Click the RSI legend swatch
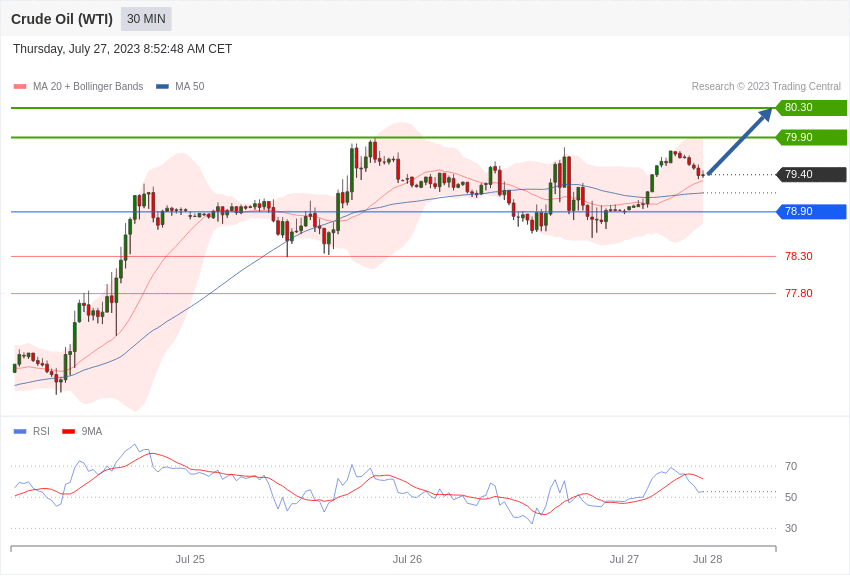This screenshot has height=576, width=850. [x=20, y=432]
